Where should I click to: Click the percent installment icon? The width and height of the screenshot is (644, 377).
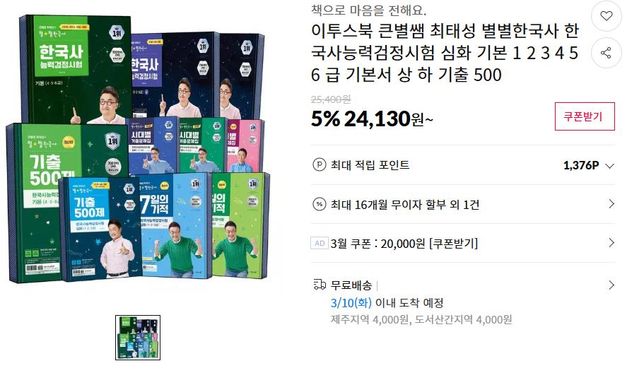pyautogui.click(x=319, y=204)
